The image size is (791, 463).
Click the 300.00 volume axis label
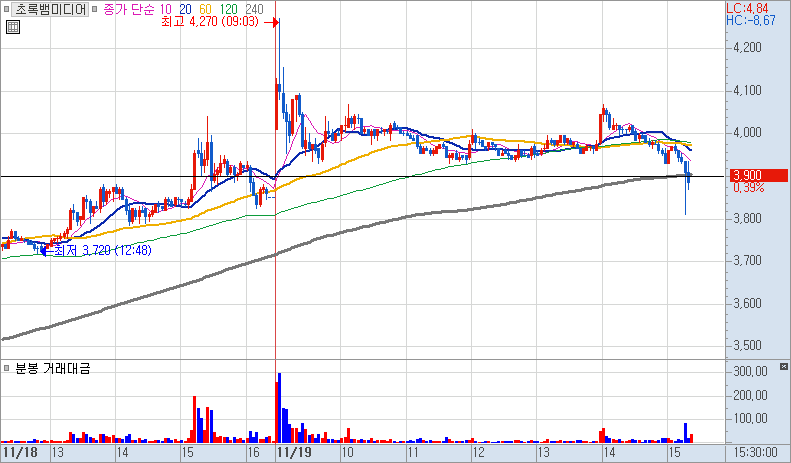tap(750, 371)
